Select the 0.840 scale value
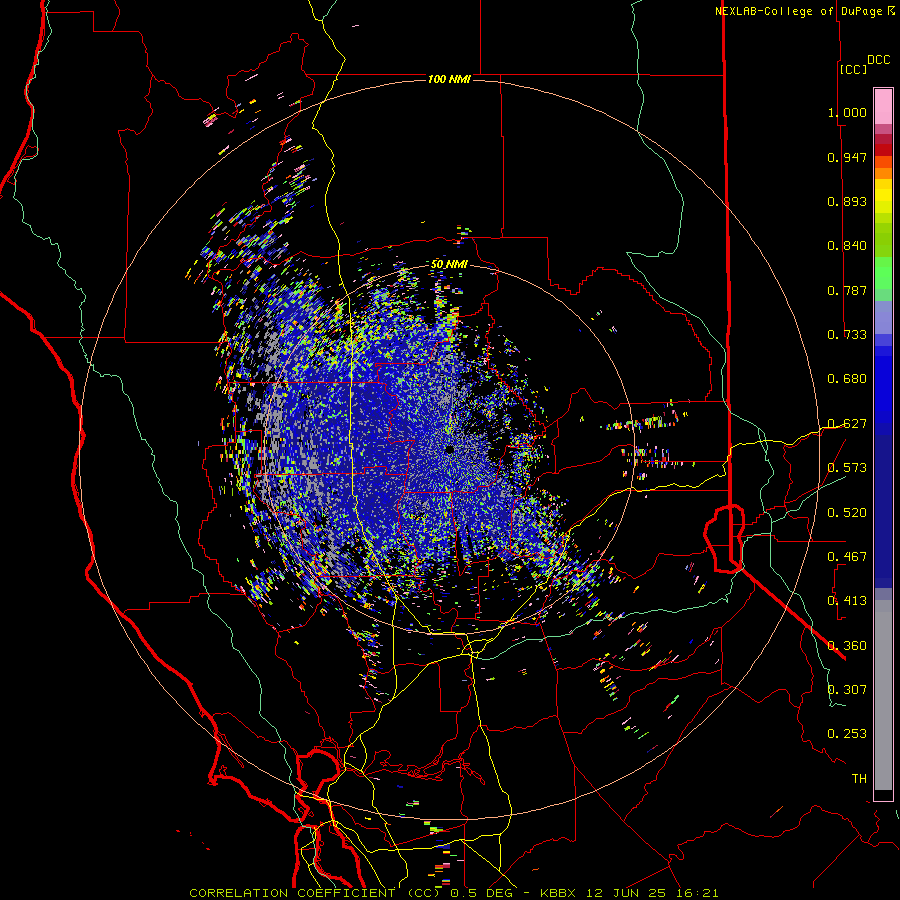 point(847,246)
